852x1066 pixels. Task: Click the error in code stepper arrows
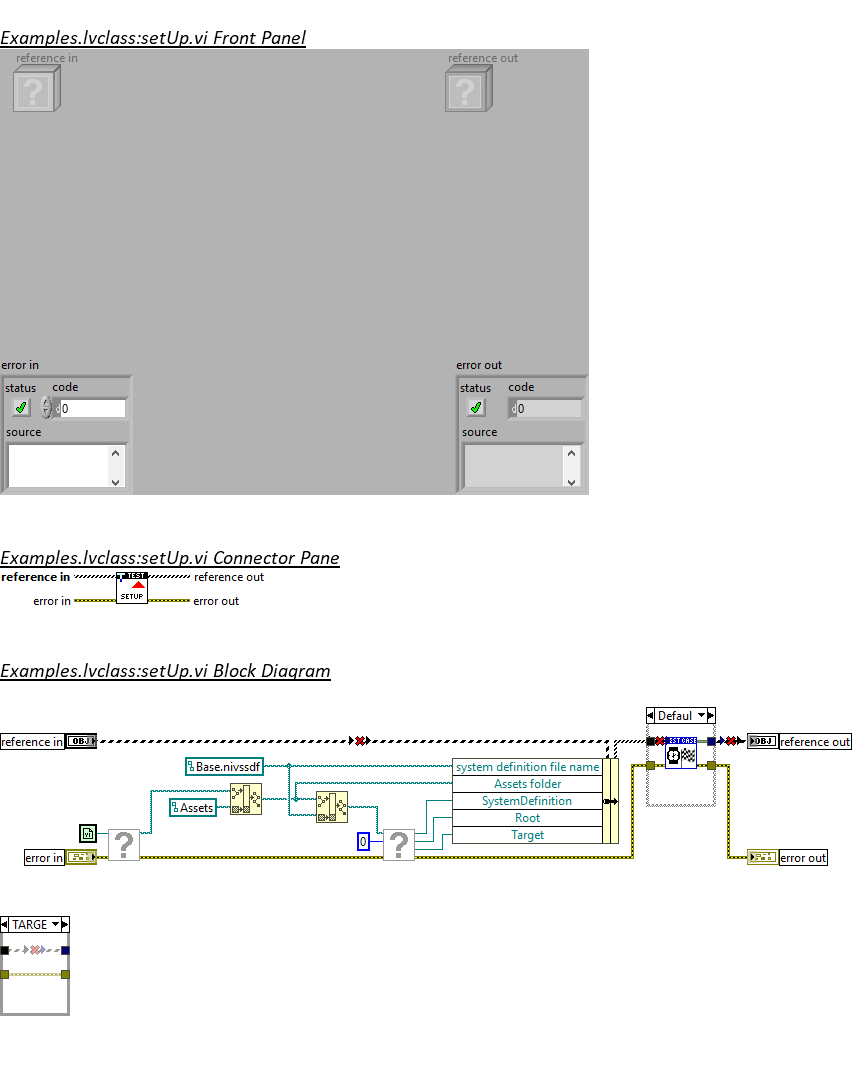point(46,408)
